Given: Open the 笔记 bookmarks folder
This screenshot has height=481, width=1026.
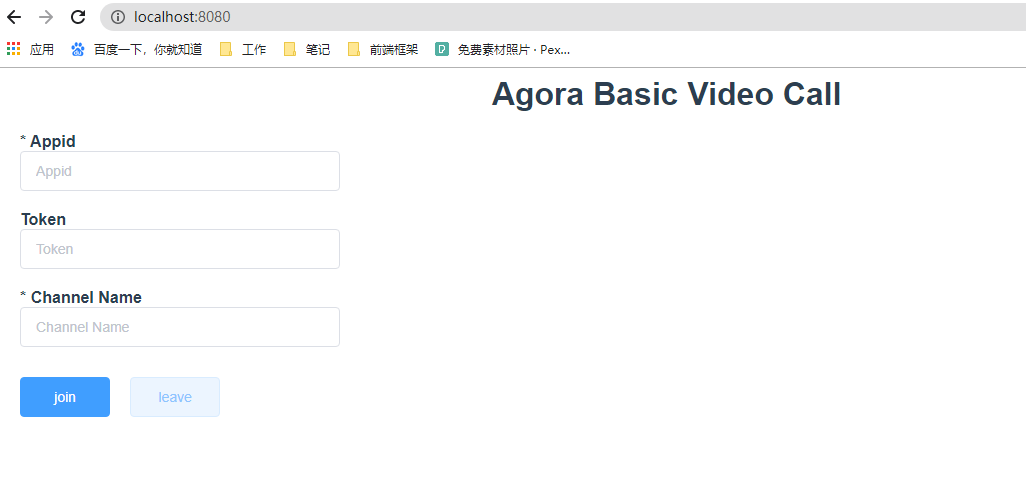Looking at the screenshot, I should [x=308, y=49].
